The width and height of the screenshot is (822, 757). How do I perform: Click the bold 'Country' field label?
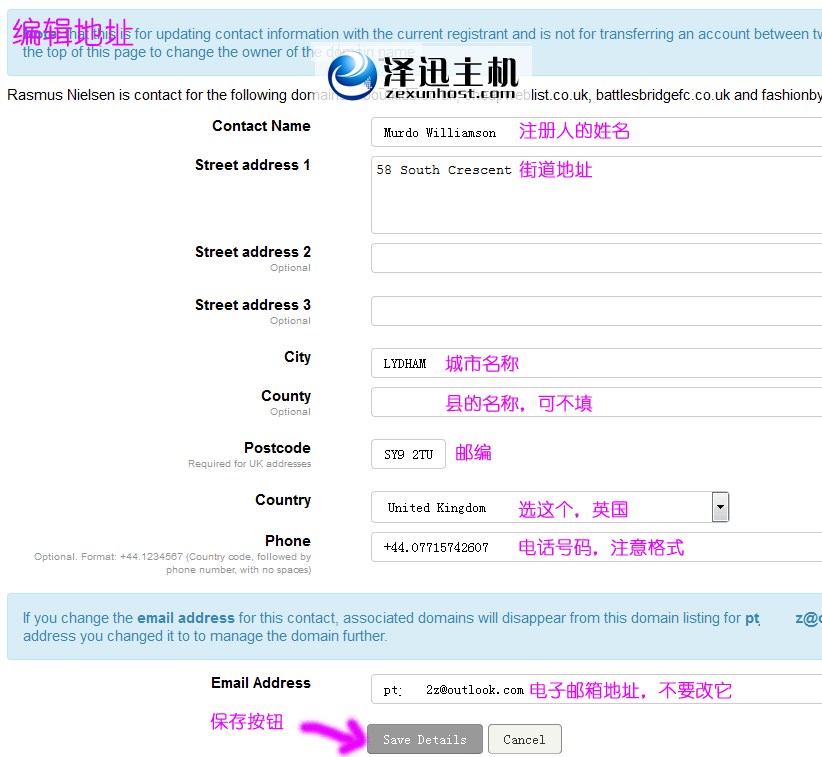point(282,500)
